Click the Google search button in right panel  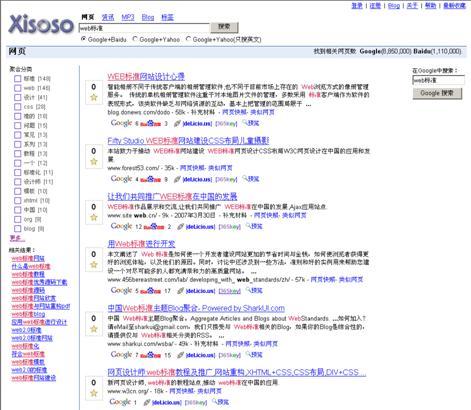point(437,93)
